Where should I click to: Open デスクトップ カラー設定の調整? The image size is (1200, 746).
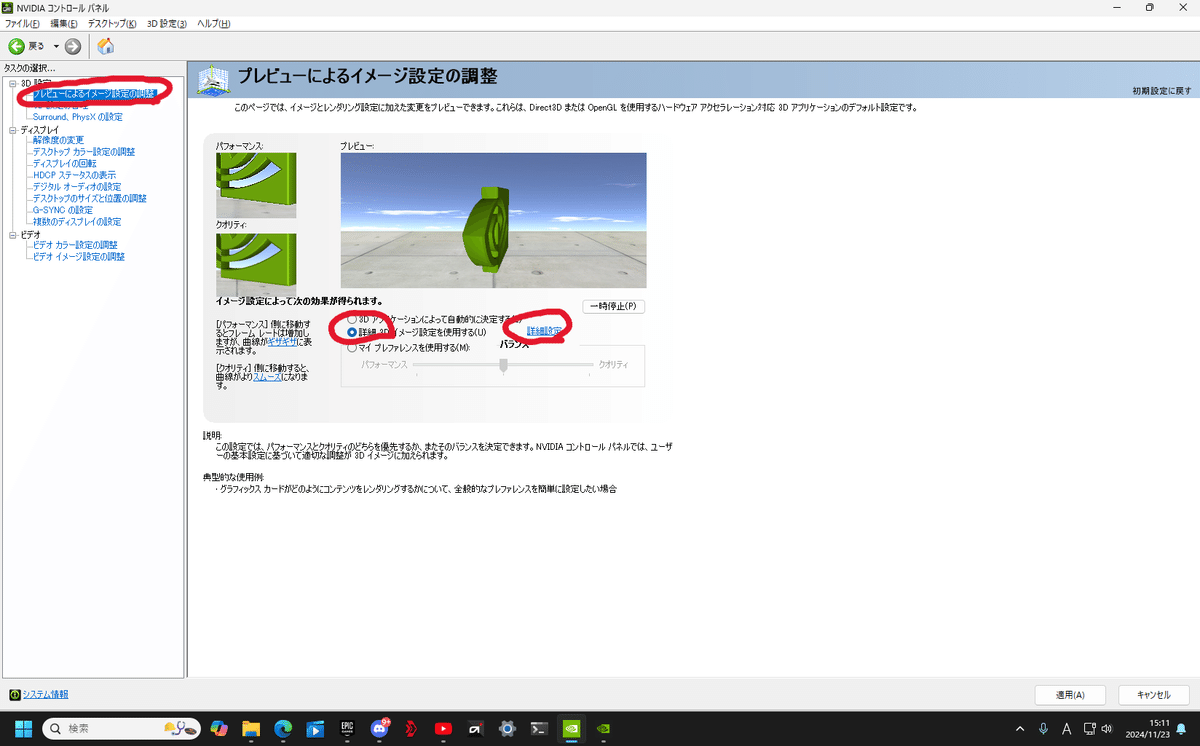pos(83,152)
